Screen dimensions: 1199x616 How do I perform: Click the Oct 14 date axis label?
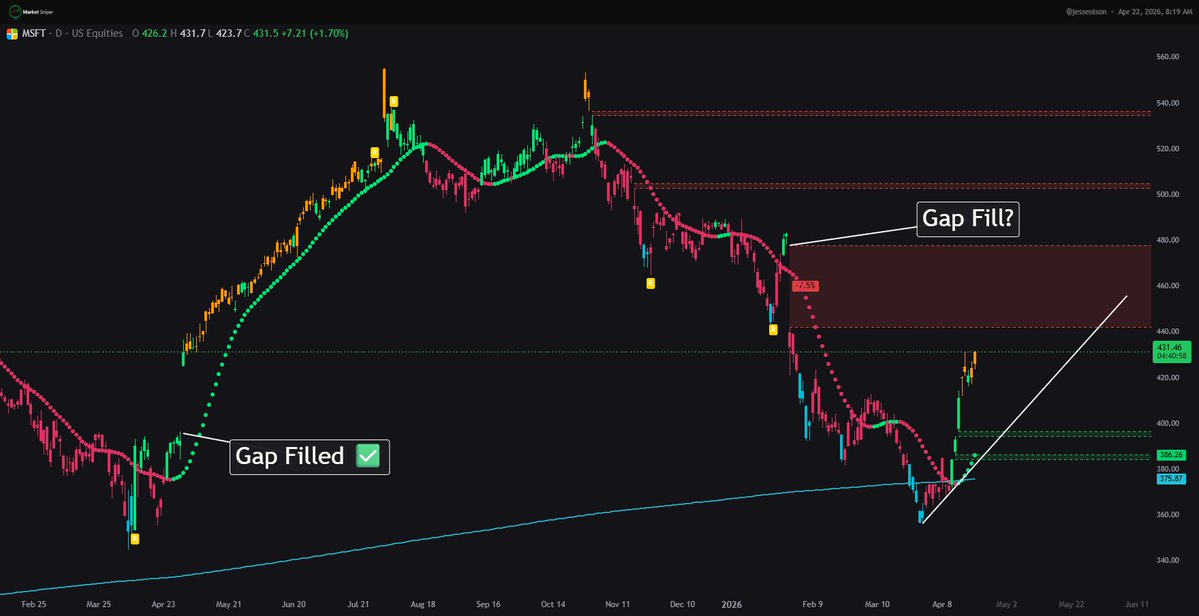[x=552, y=604]
